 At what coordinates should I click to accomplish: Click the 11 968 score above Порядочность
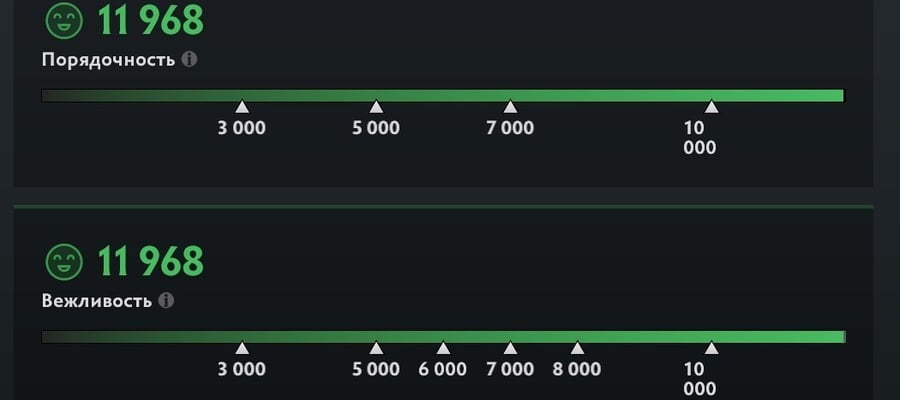150,21
